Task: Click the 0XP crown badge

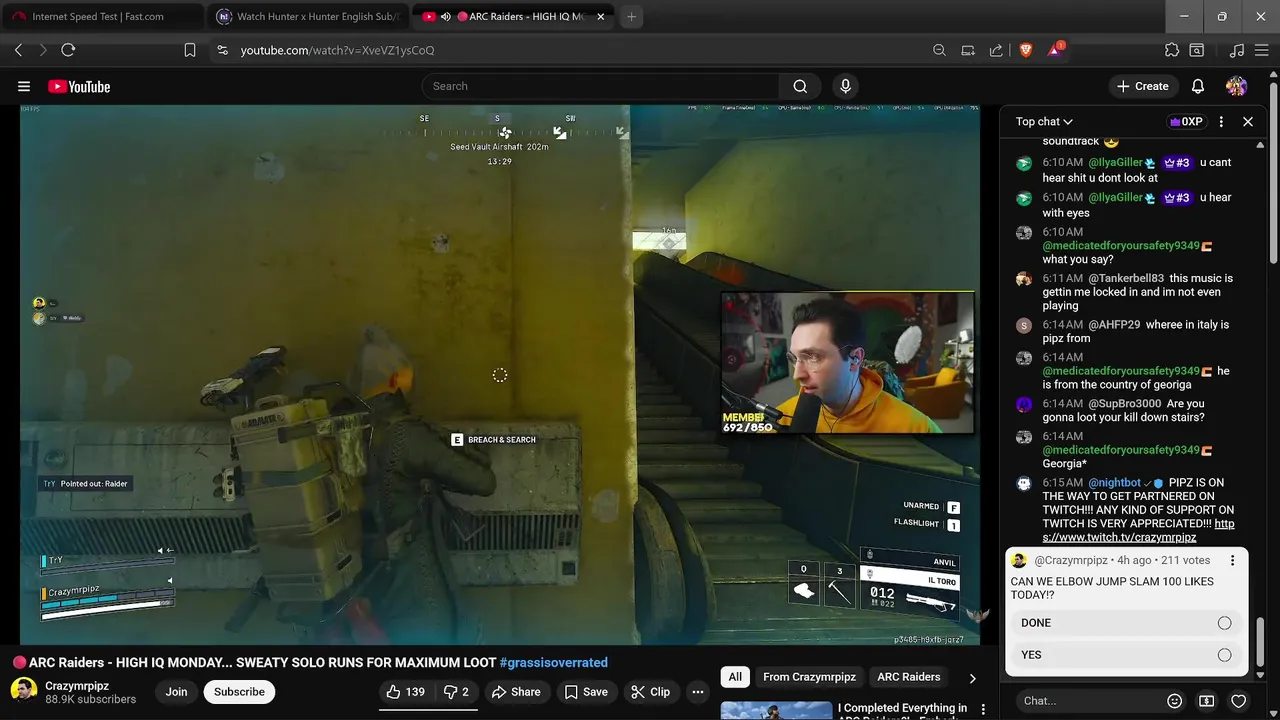Action: pyautogui.click(x=1185, y=121)
